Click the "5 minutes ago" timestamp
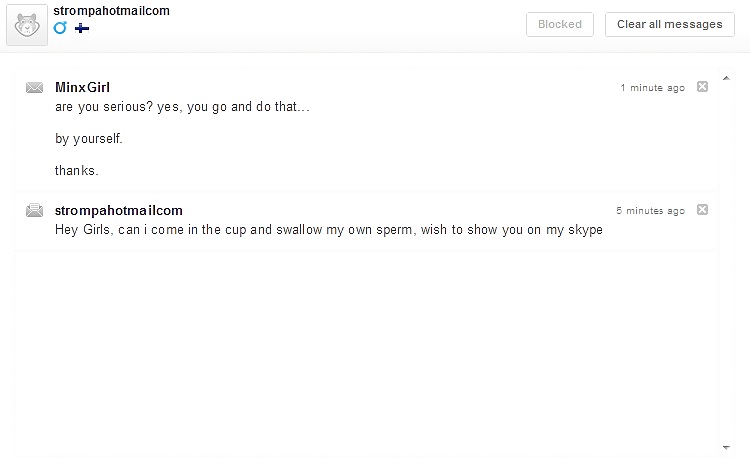750x463 pixels. [x=651, y=210]
